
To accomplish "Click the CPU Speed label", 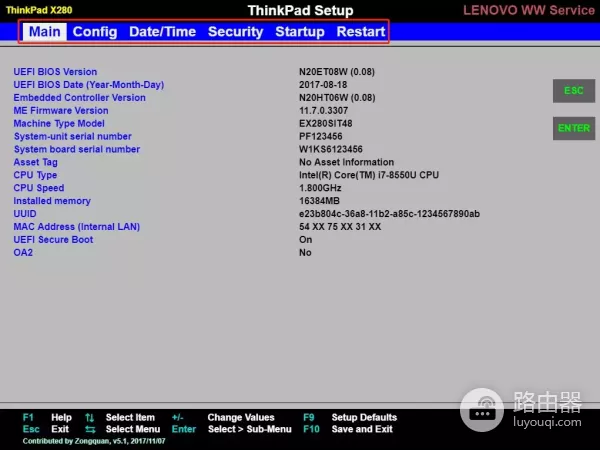I will [x=39, y=188].
